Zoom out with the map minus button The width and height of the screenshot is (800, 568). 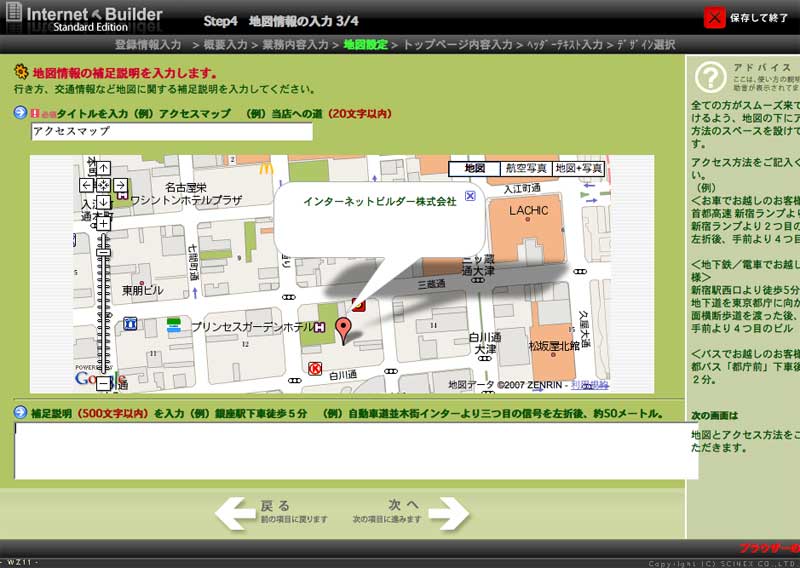(103, 383)
